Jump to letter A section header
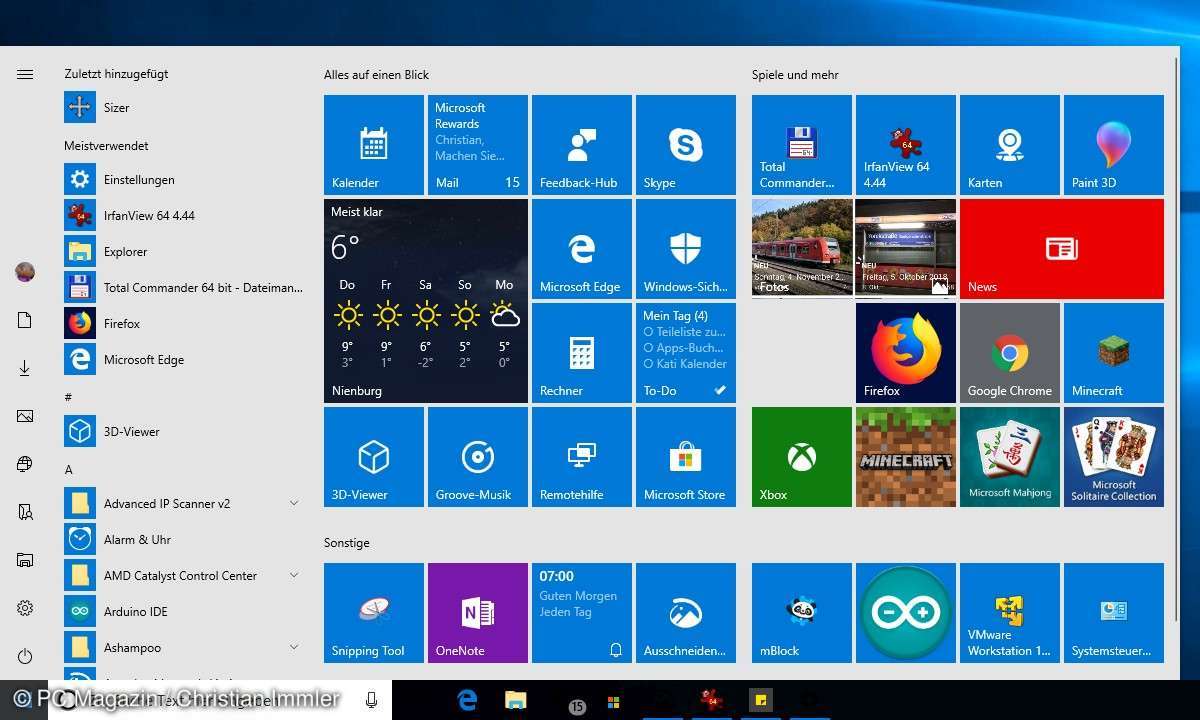 tap(68, 469)
